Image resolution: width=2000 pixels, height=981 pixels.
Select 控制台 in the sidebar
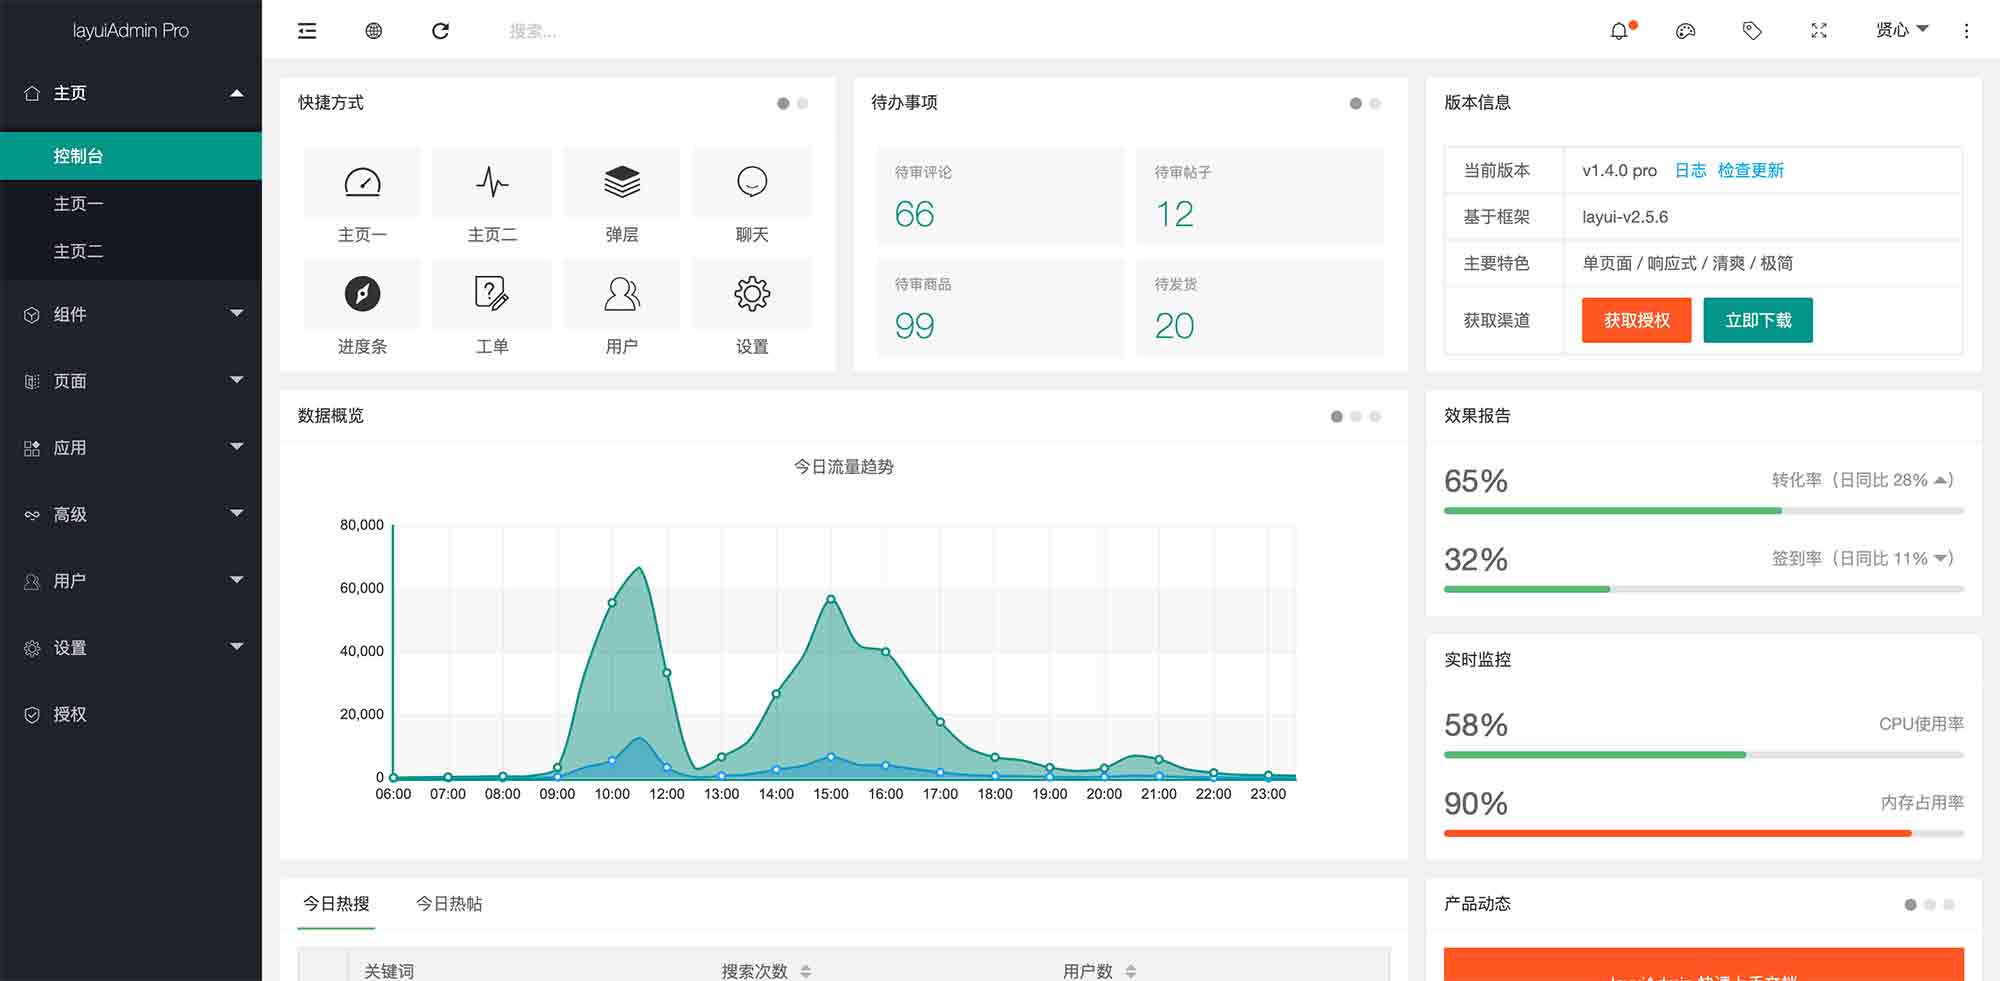click(131, 156)
